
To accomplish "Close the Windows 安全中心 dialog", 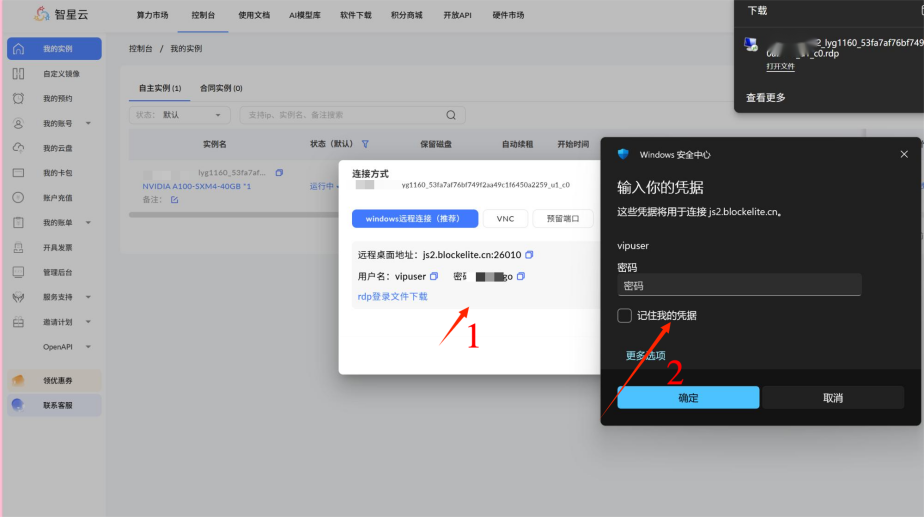I will click(904, 154).
